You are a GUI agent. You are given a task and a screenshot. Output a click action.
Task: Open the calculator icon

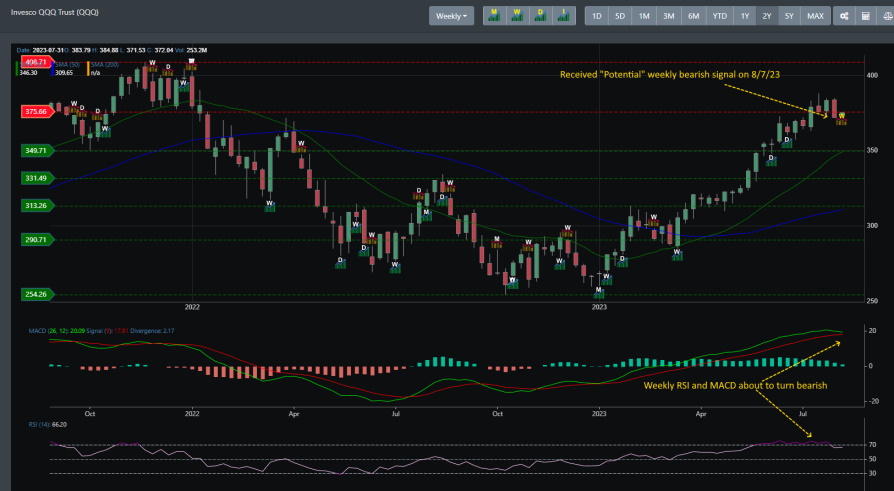(x=865, y=16)
